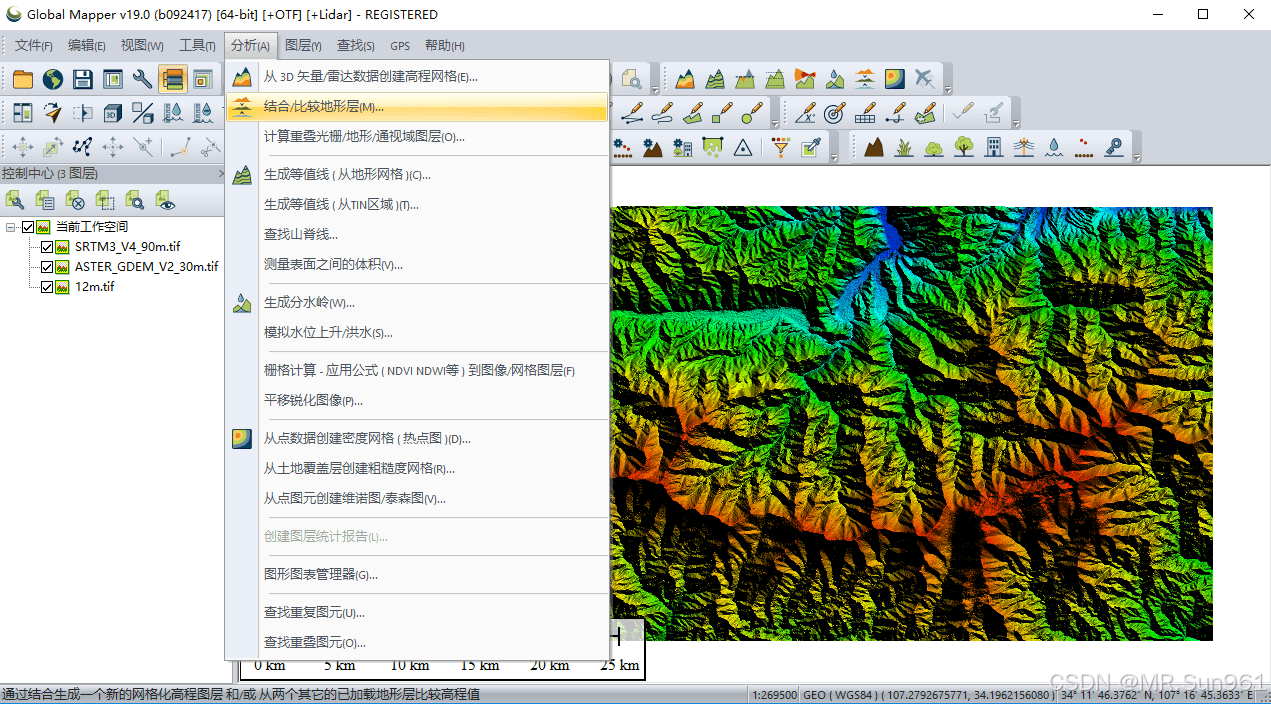Select the SRTM3_V4_90m.tif layer name
1271x704 pixels.
(127, 247)
